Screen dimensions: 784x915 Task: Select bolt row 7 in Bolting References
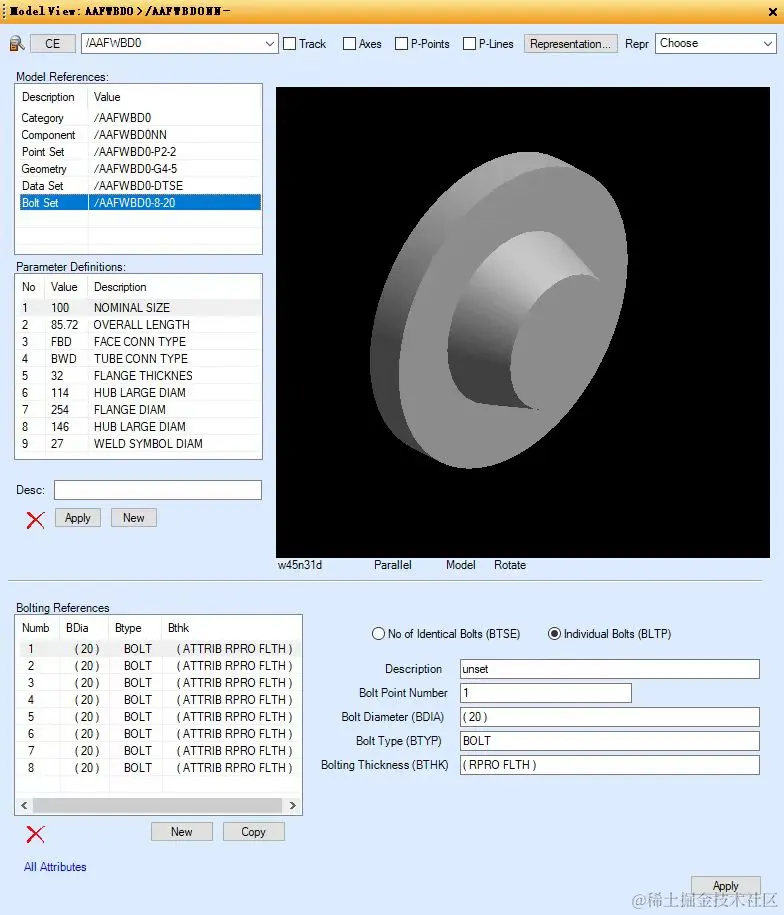pos(160,750)
